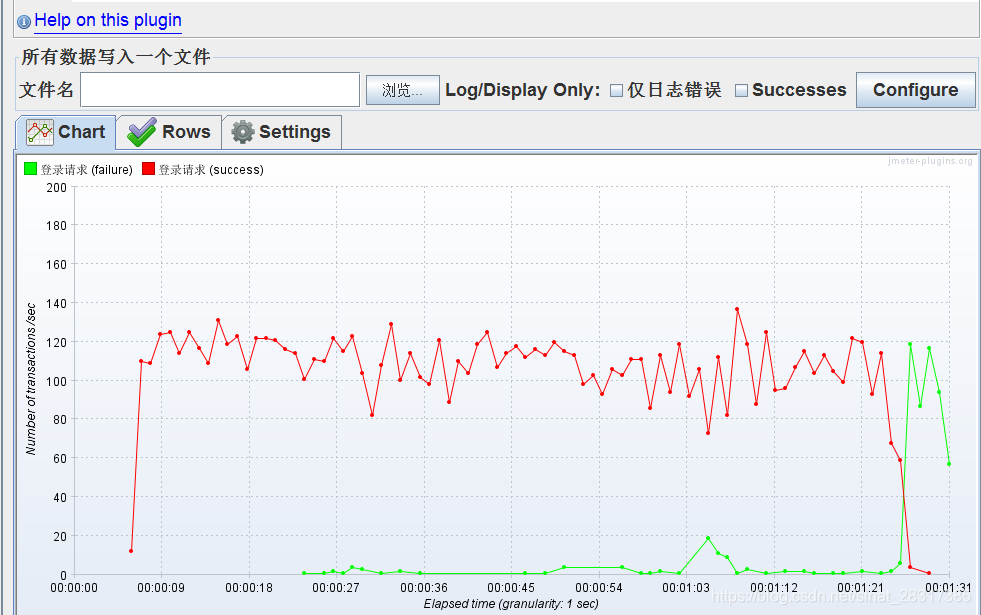Click the 浏览... browse button
The height and width of the screenshot is (615, 981).
coord(402,90)
